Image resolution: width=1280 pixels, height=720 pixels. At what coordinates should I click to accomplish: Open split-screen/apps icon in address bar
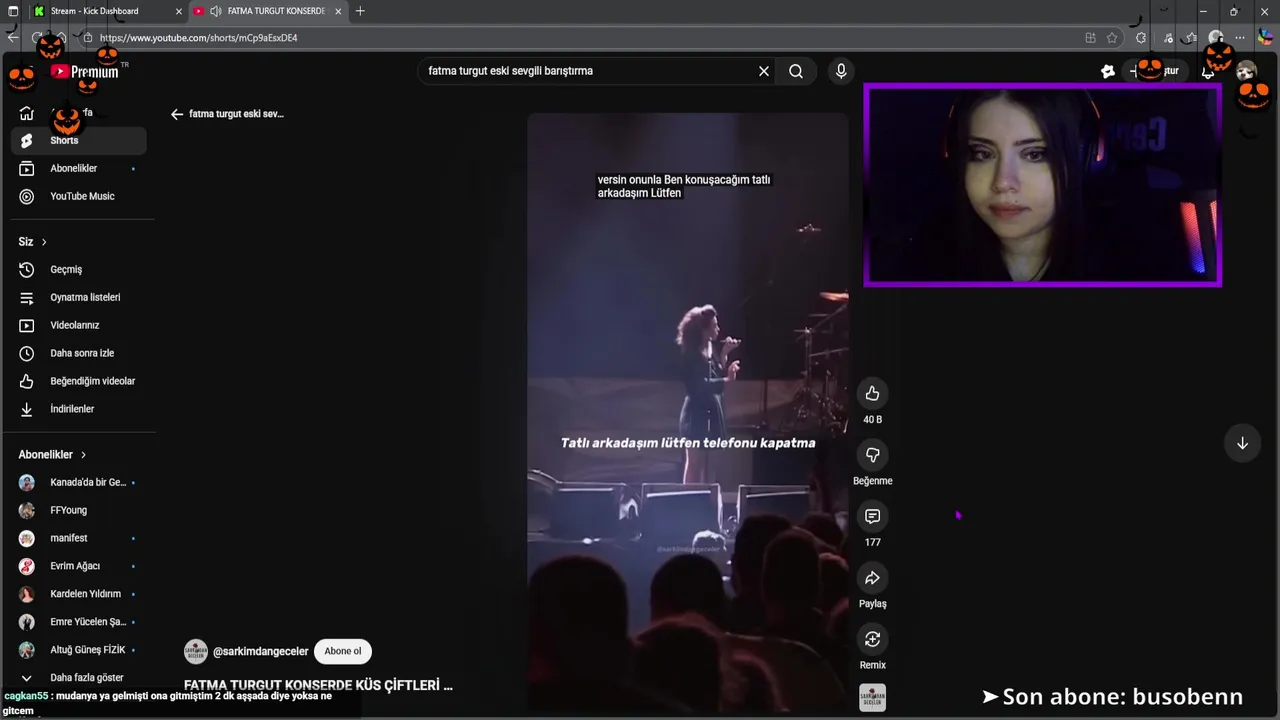pyautogui.click(x=1090, y=38)
